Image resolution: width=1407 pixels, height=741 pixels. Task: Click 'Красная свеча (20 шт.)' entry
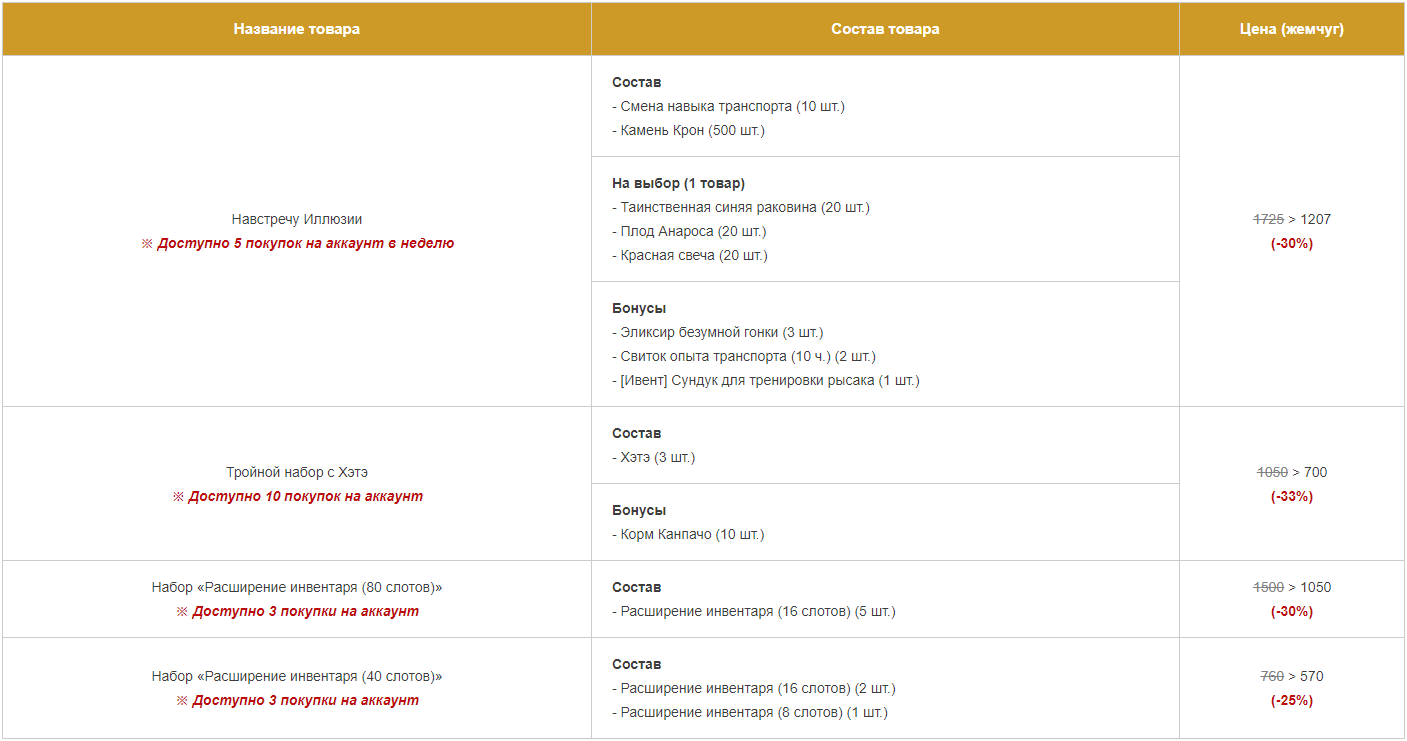689,255
